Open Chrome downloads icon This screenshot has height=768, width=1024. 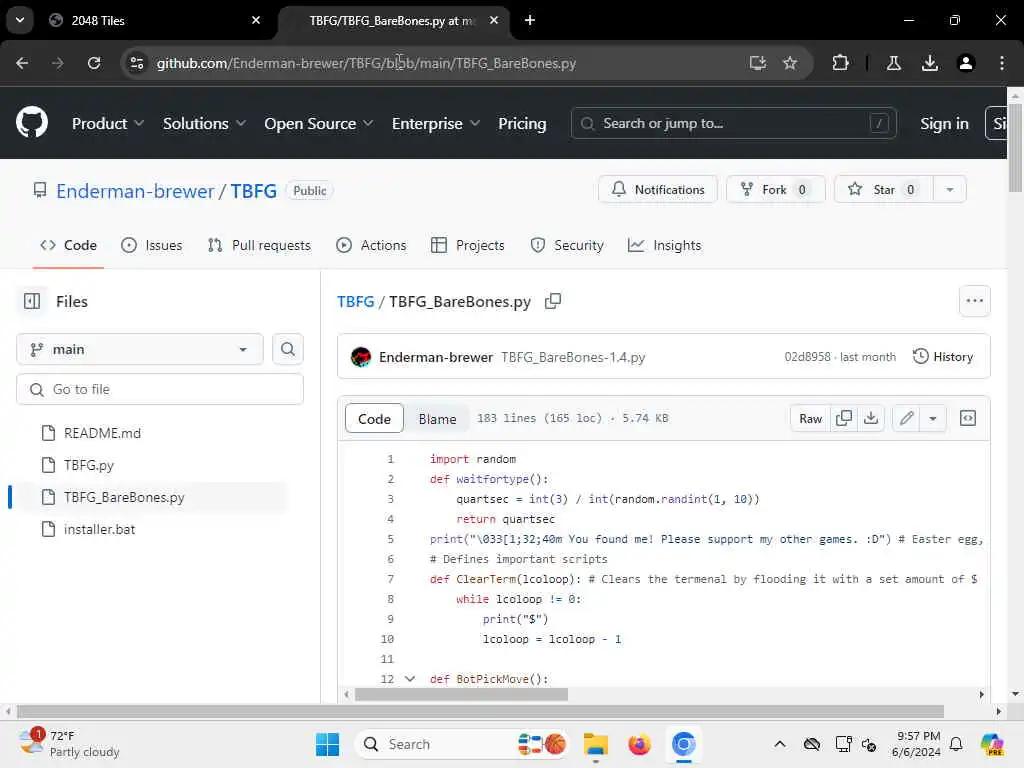930,63
